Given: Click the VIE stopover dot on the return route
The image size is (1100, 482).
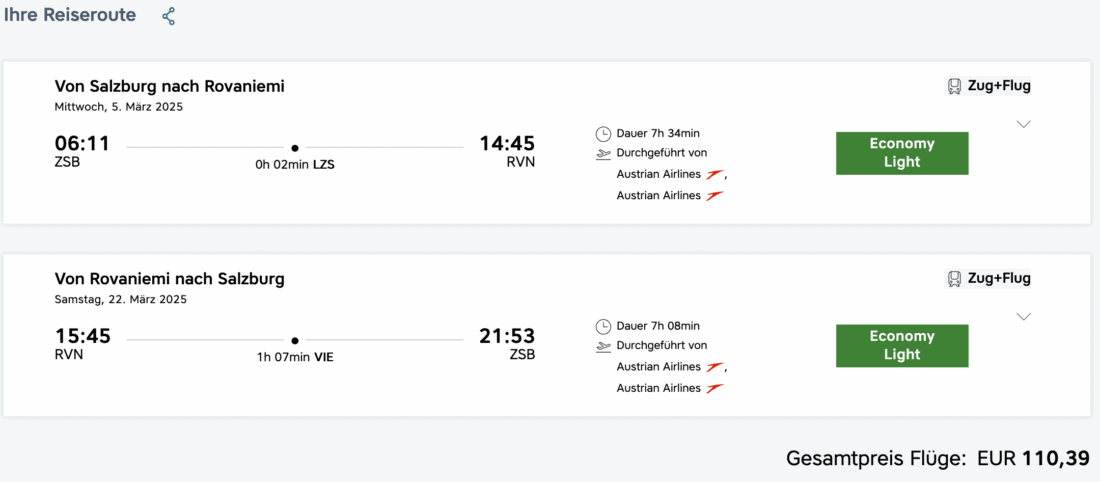Looking at the screenshot, I should coord(295,341).
